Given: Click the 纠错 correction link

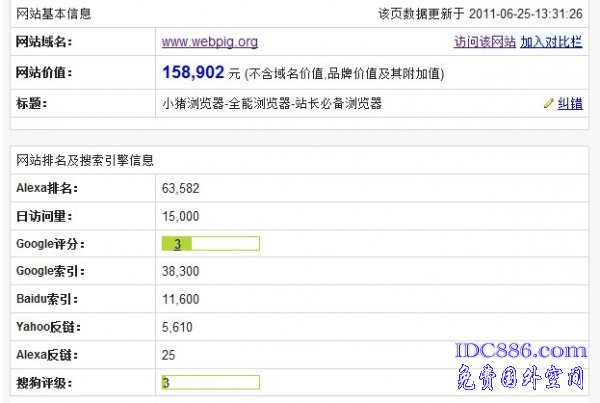Looking at the screenshot, I should pos(570,104).
